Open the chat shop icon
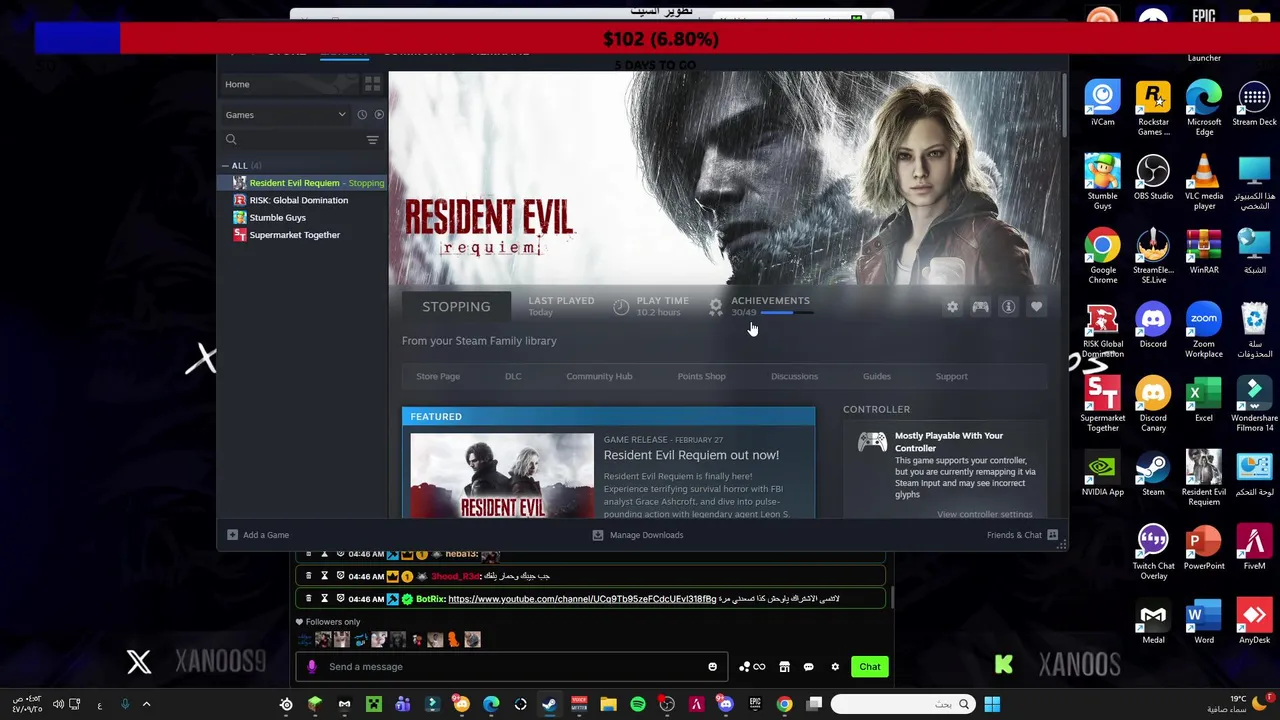Screen dimensions: 1280x720 coord(785,667)
